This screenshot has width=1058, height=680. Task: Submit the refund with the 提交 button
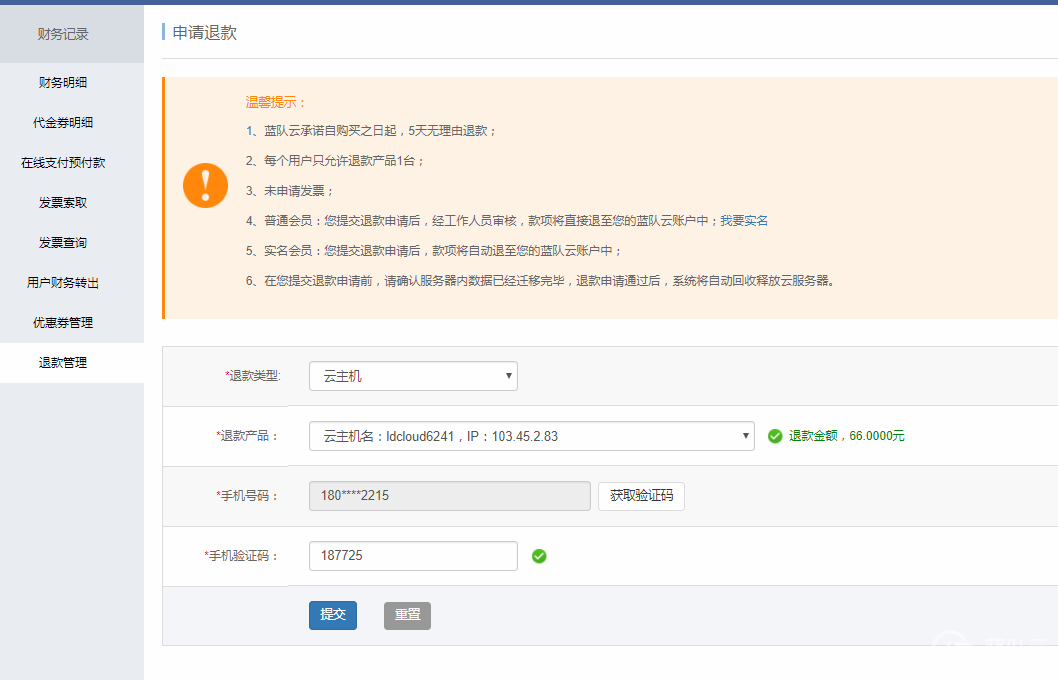(x=332, y=615)
